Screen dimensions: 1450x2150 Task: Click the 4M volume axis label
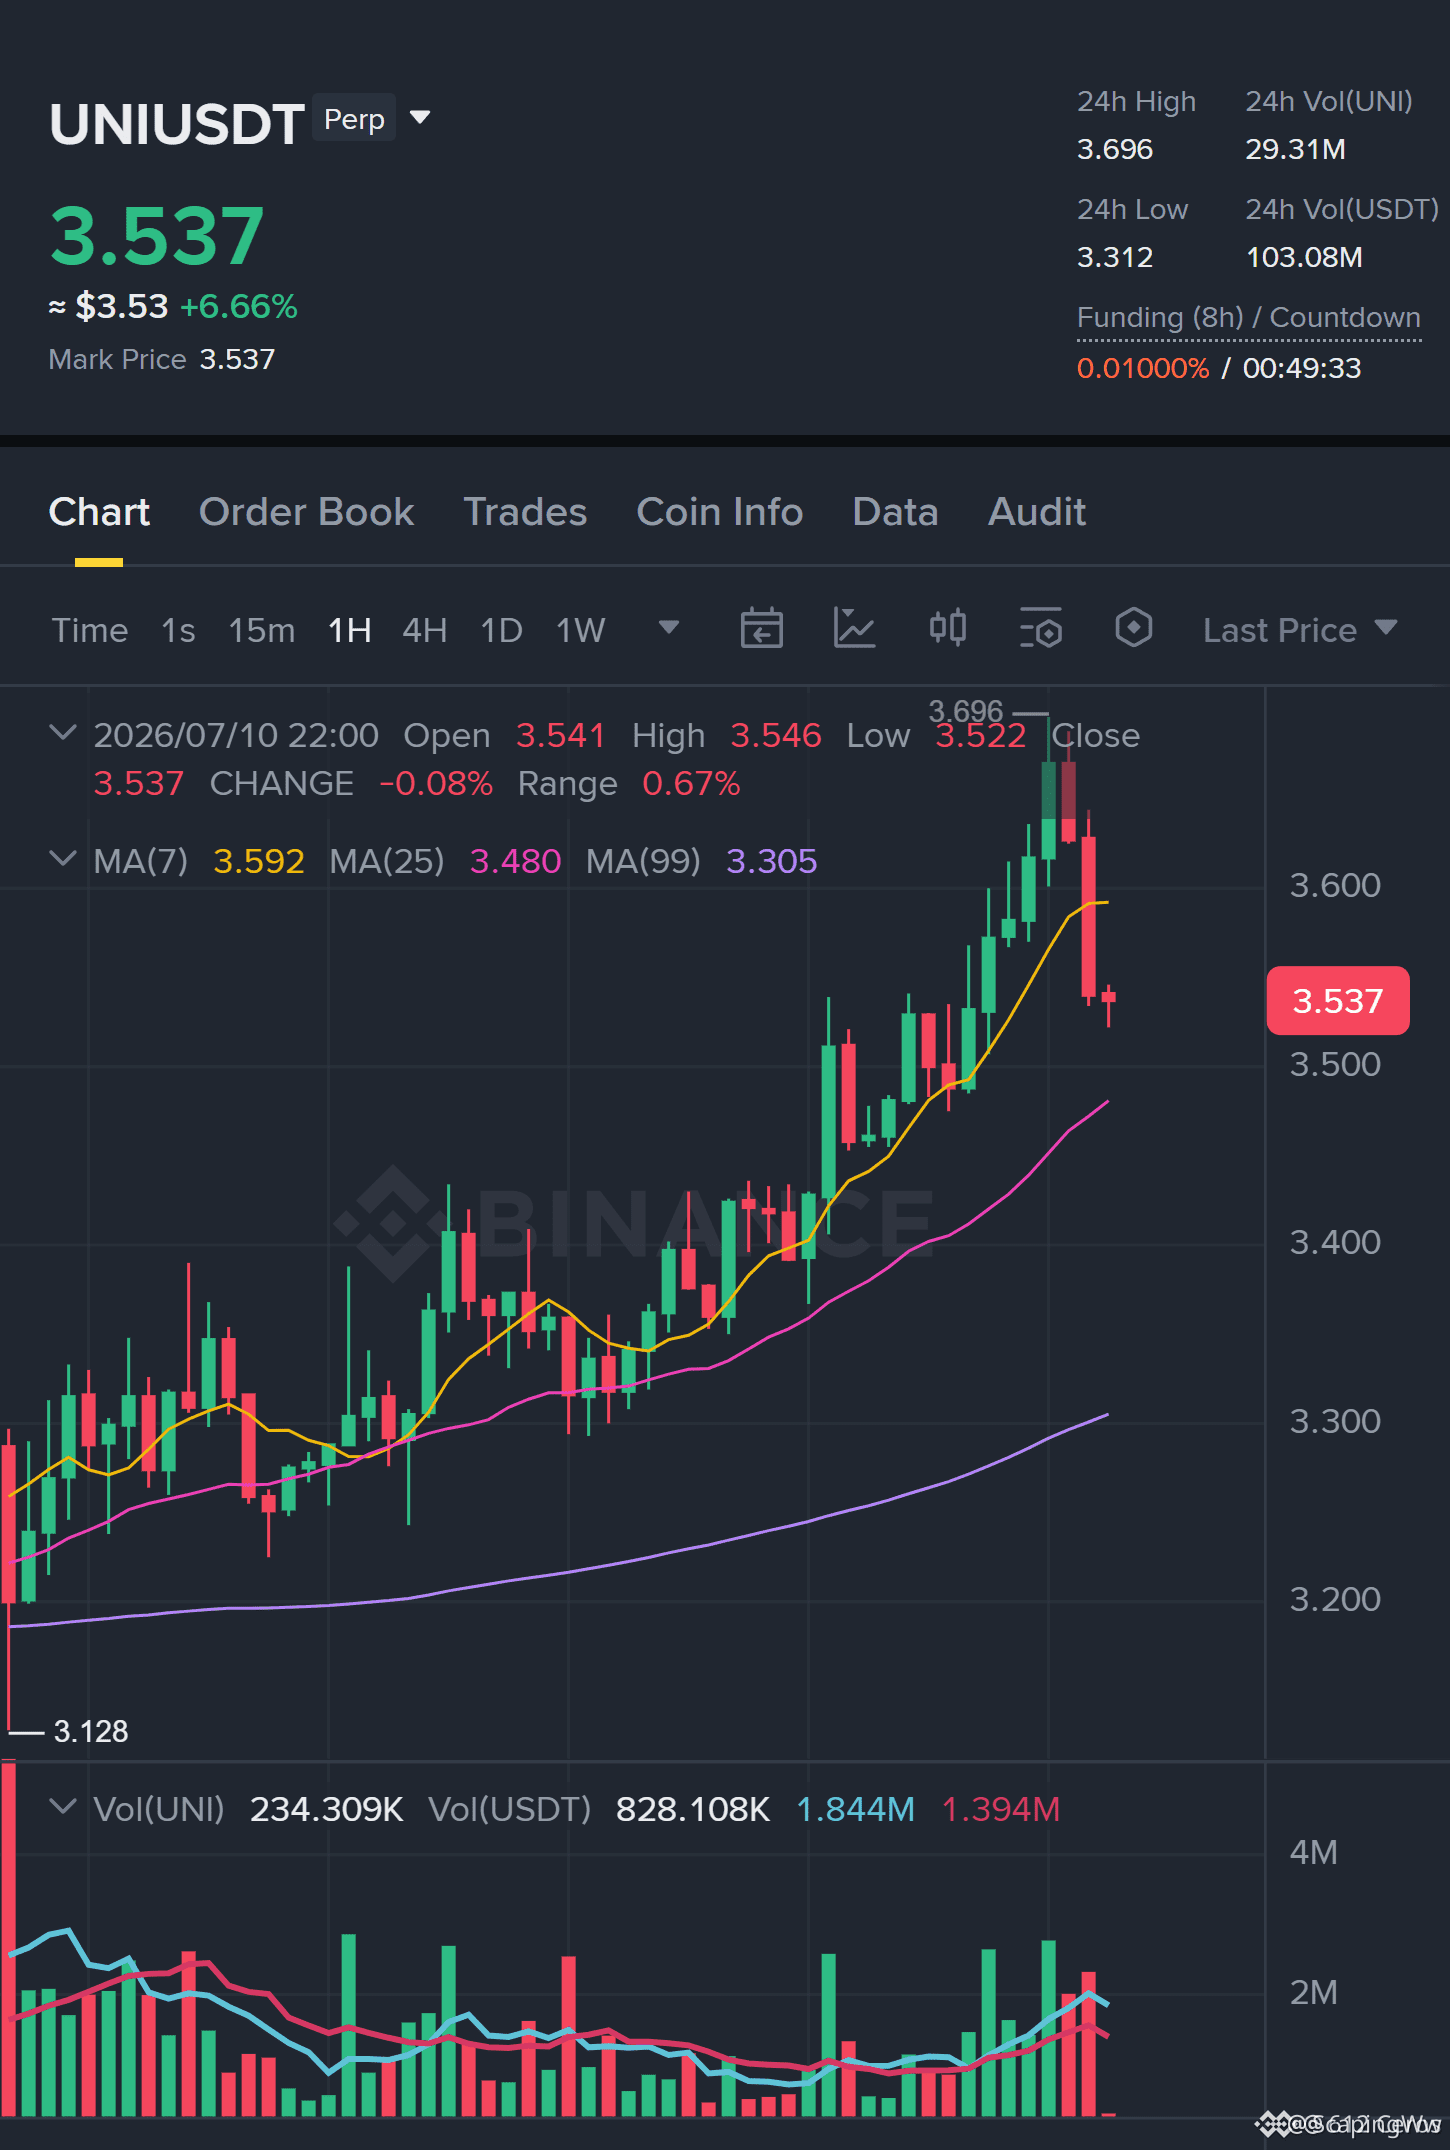coord(1313,1852)
